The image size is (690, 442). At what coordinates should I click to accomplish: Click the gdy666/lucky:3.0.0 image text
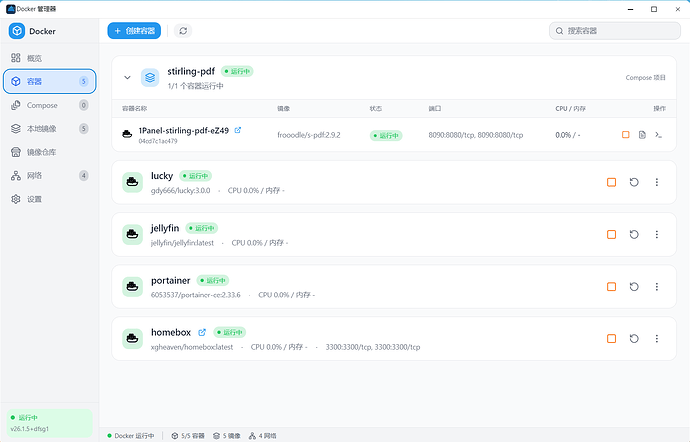pos(180,191)
